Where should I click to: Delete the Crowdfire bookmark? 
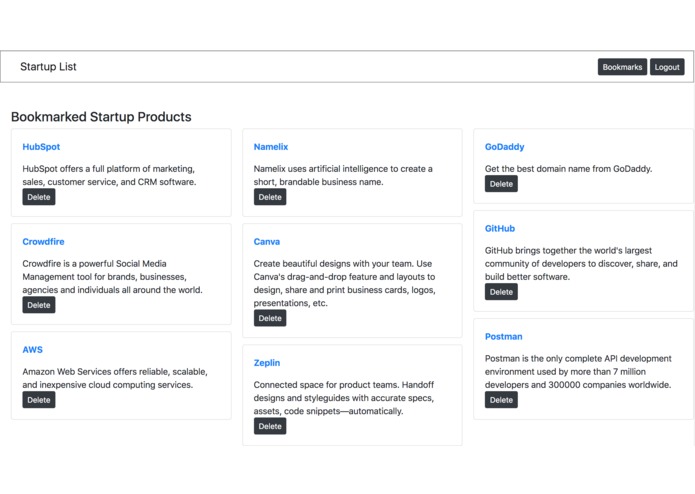click(39, 305)
